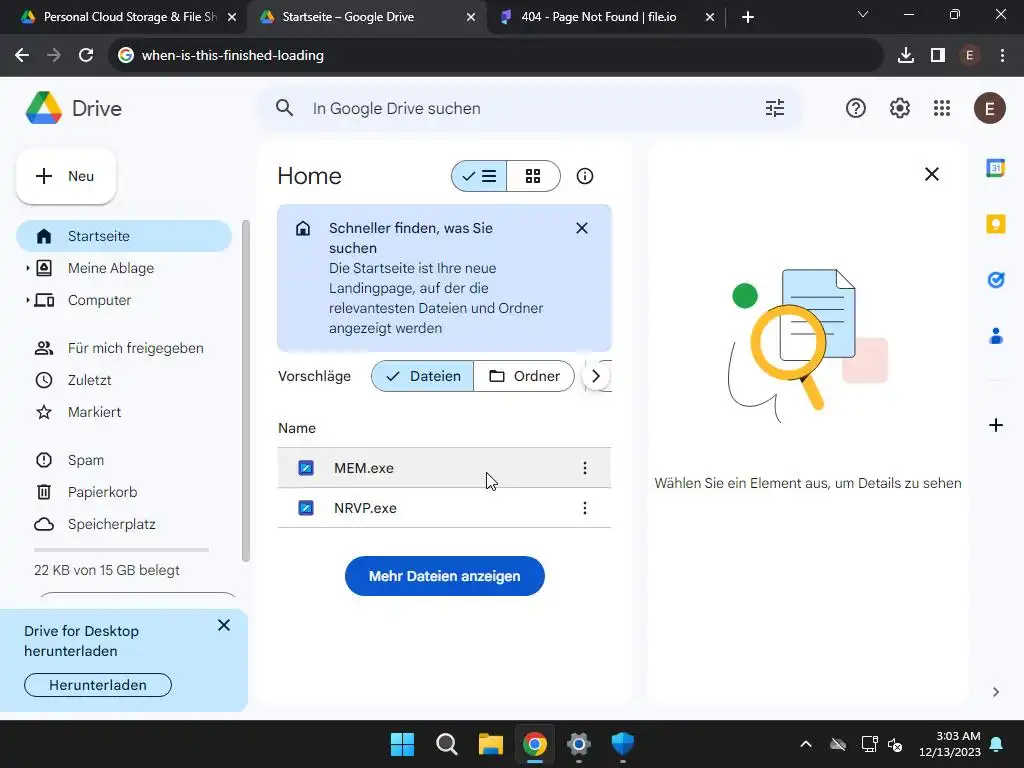
Task: Open Google Keep side panel icon
Action: point(995,224)
